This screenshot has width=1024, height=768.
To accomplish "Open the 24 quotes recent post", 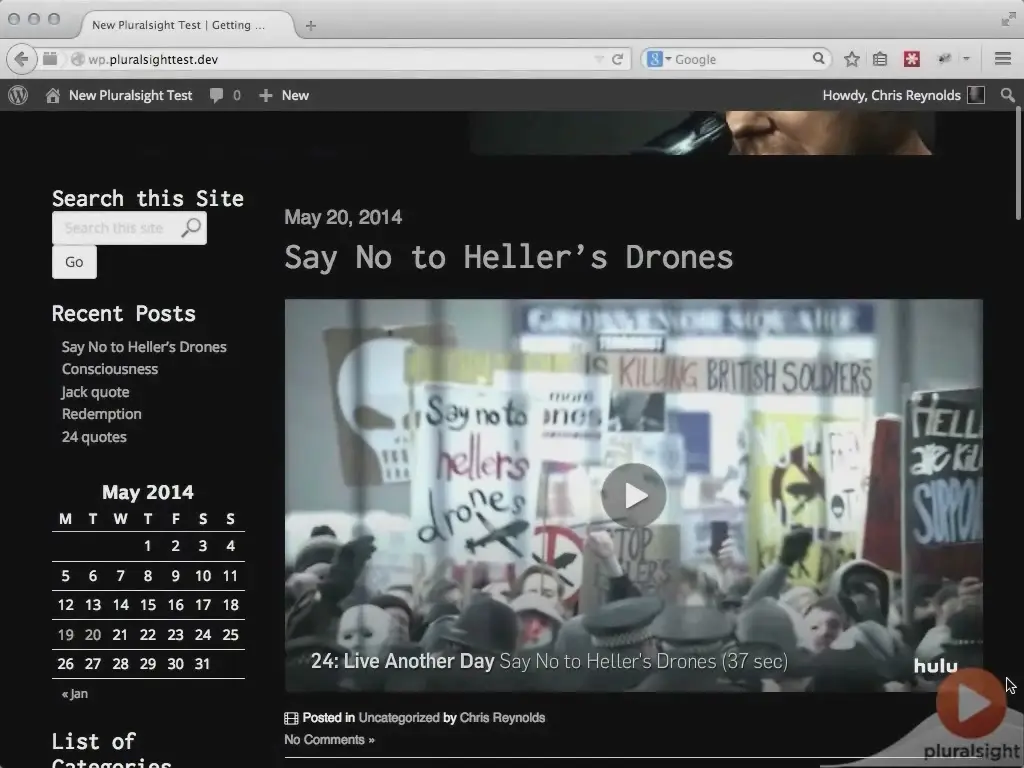I will (94, 437).
